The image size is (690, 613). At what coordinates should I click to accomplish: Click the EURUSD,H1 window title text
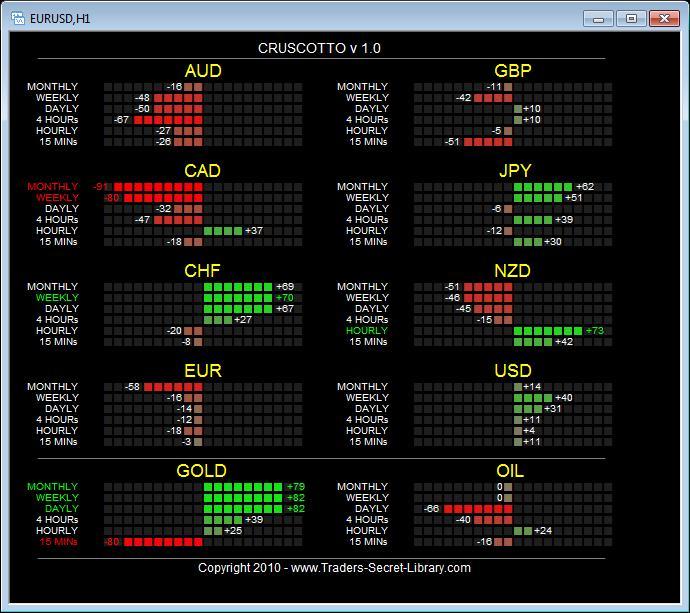click(60, 19)
